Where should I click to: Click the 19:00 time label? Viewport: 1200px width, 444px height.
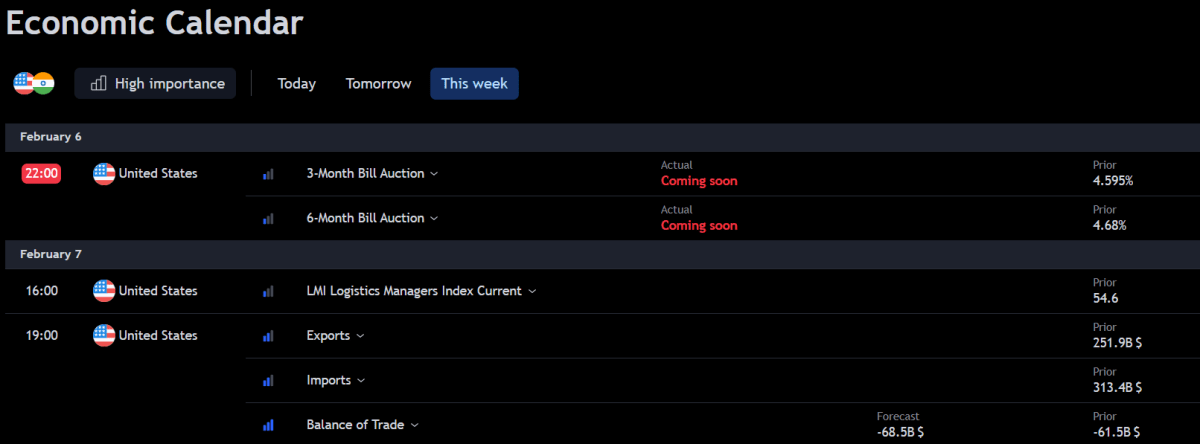[41, 335]
